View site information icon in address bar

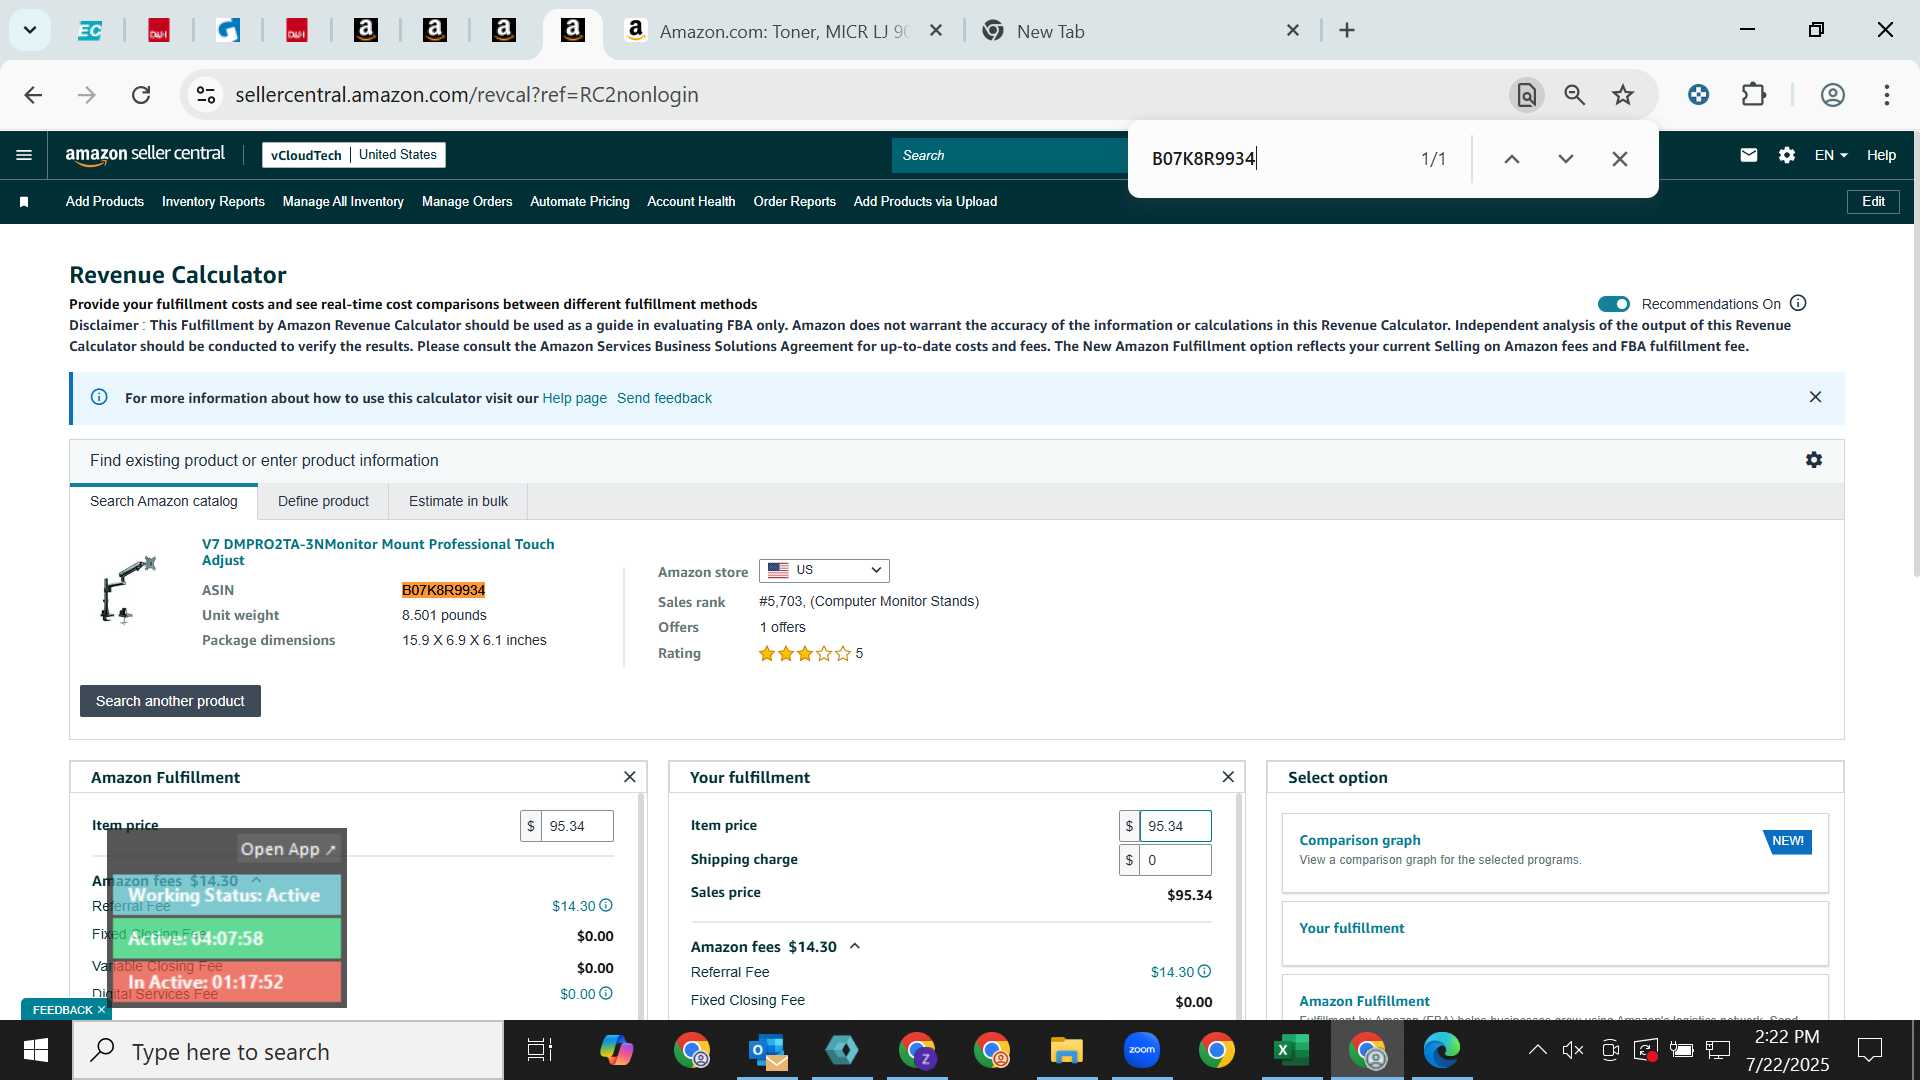point(206,95)
